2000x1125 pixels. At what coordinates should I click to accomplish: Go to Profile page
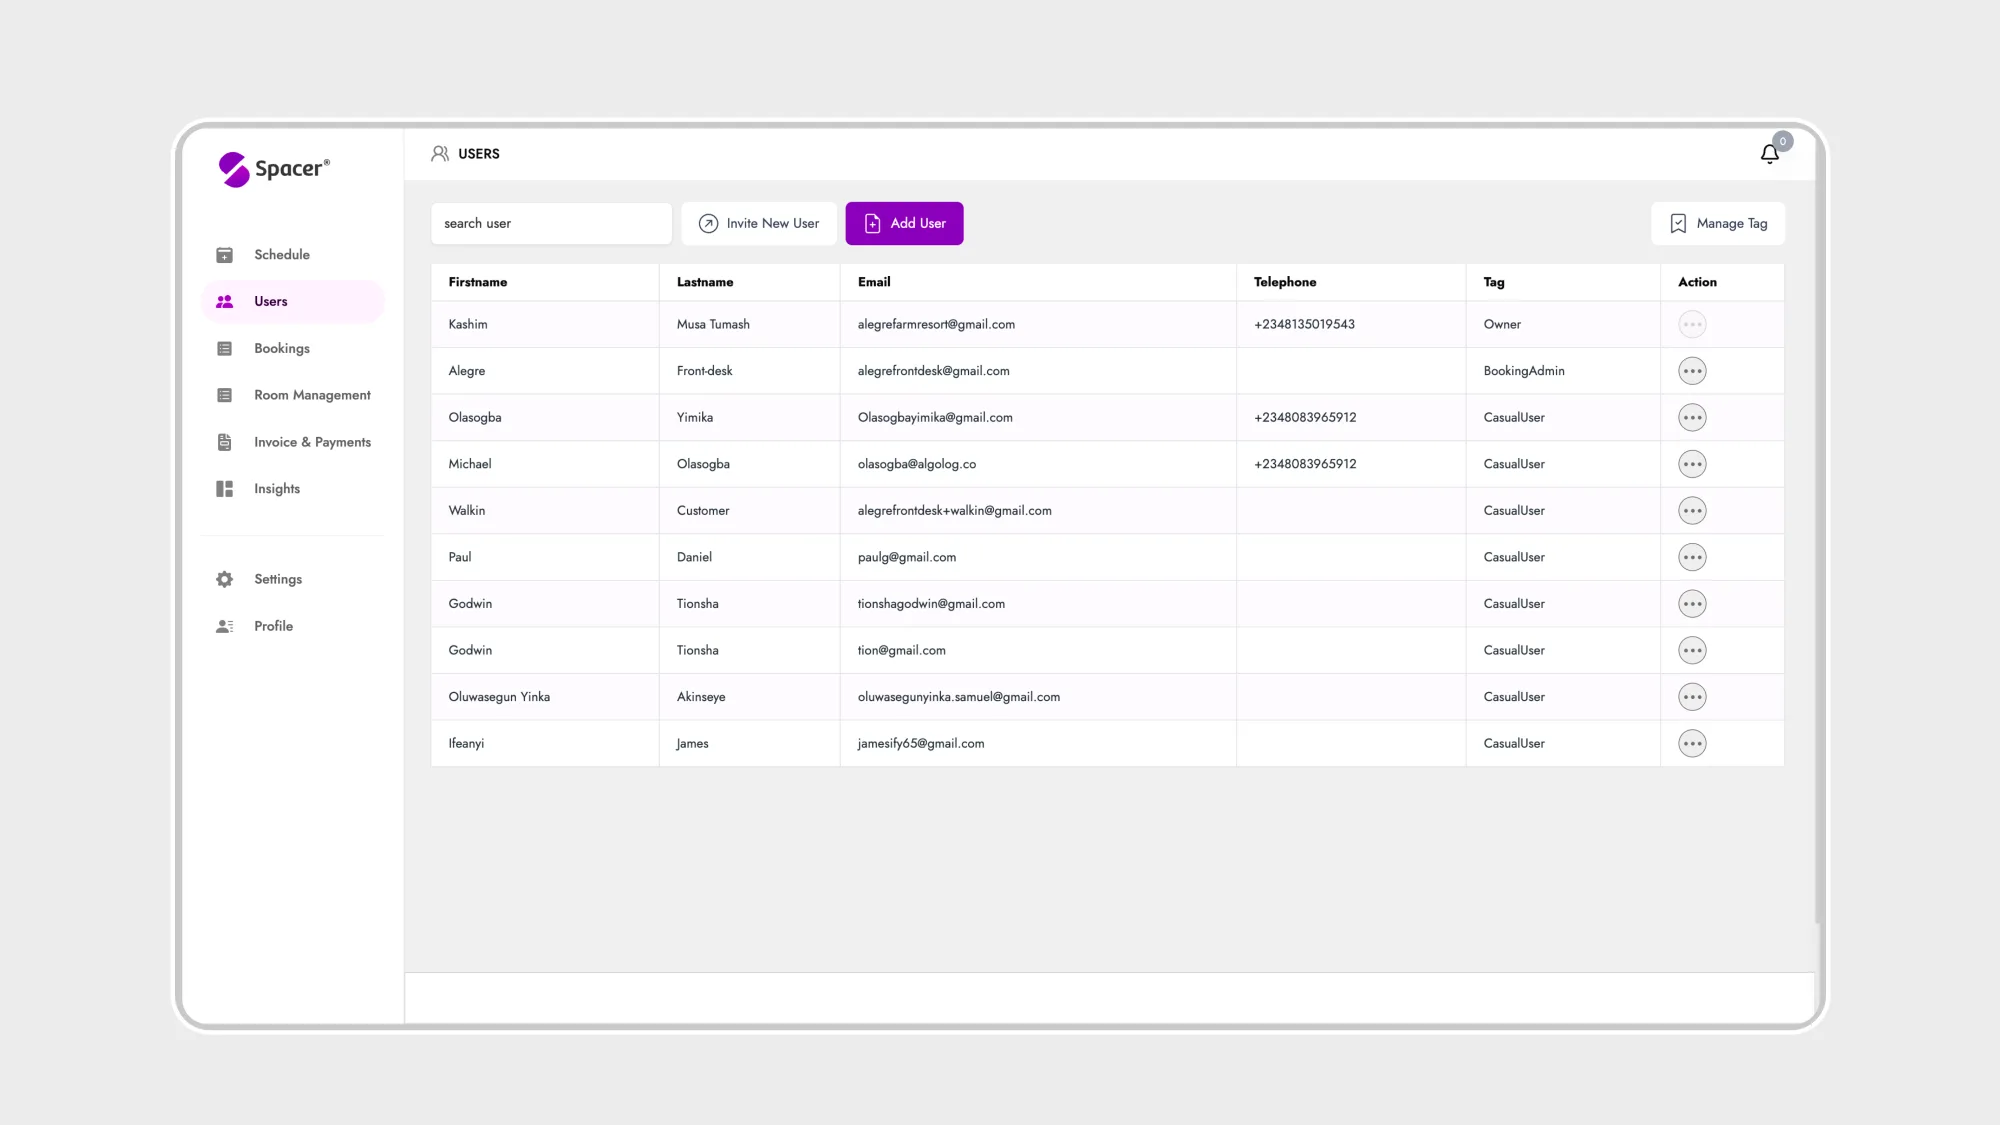coord(293,626)
